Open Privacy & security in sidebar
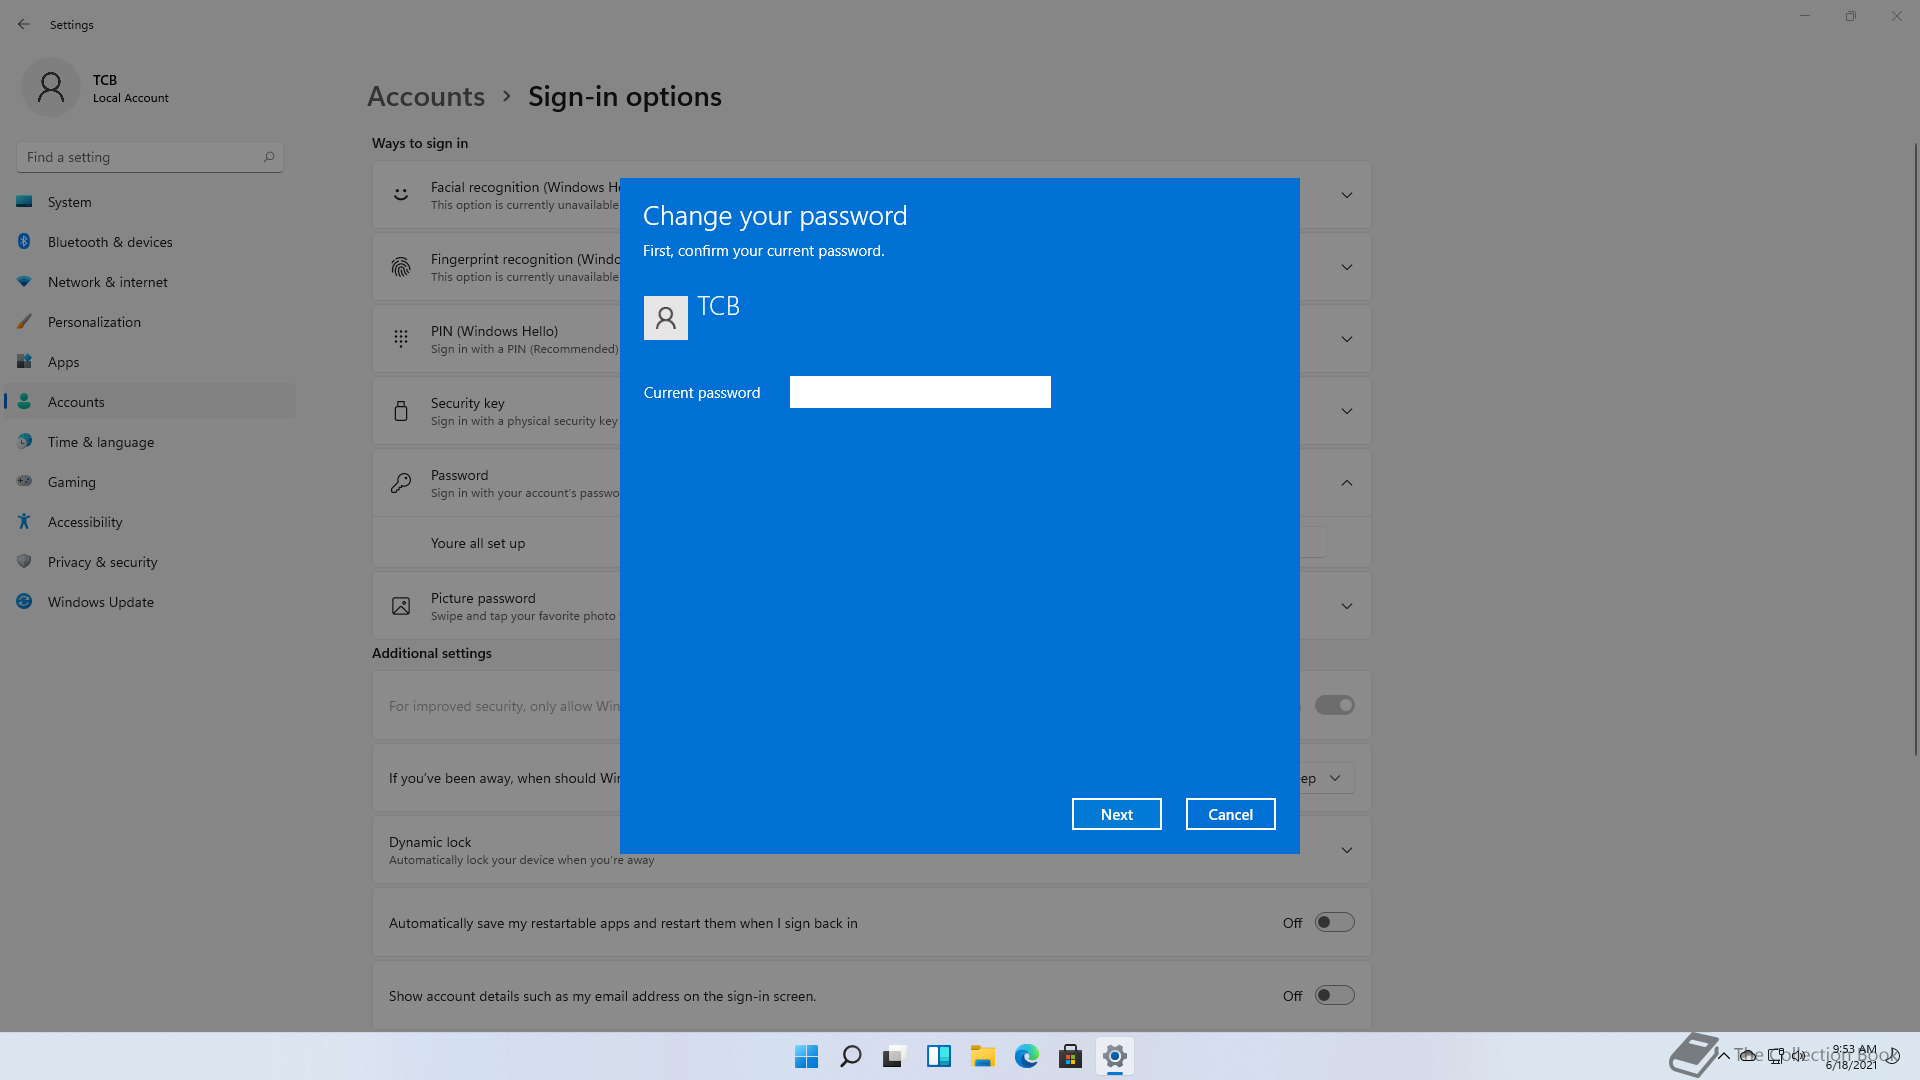This screenshot has height=1080, width=1920. [102, 562]
